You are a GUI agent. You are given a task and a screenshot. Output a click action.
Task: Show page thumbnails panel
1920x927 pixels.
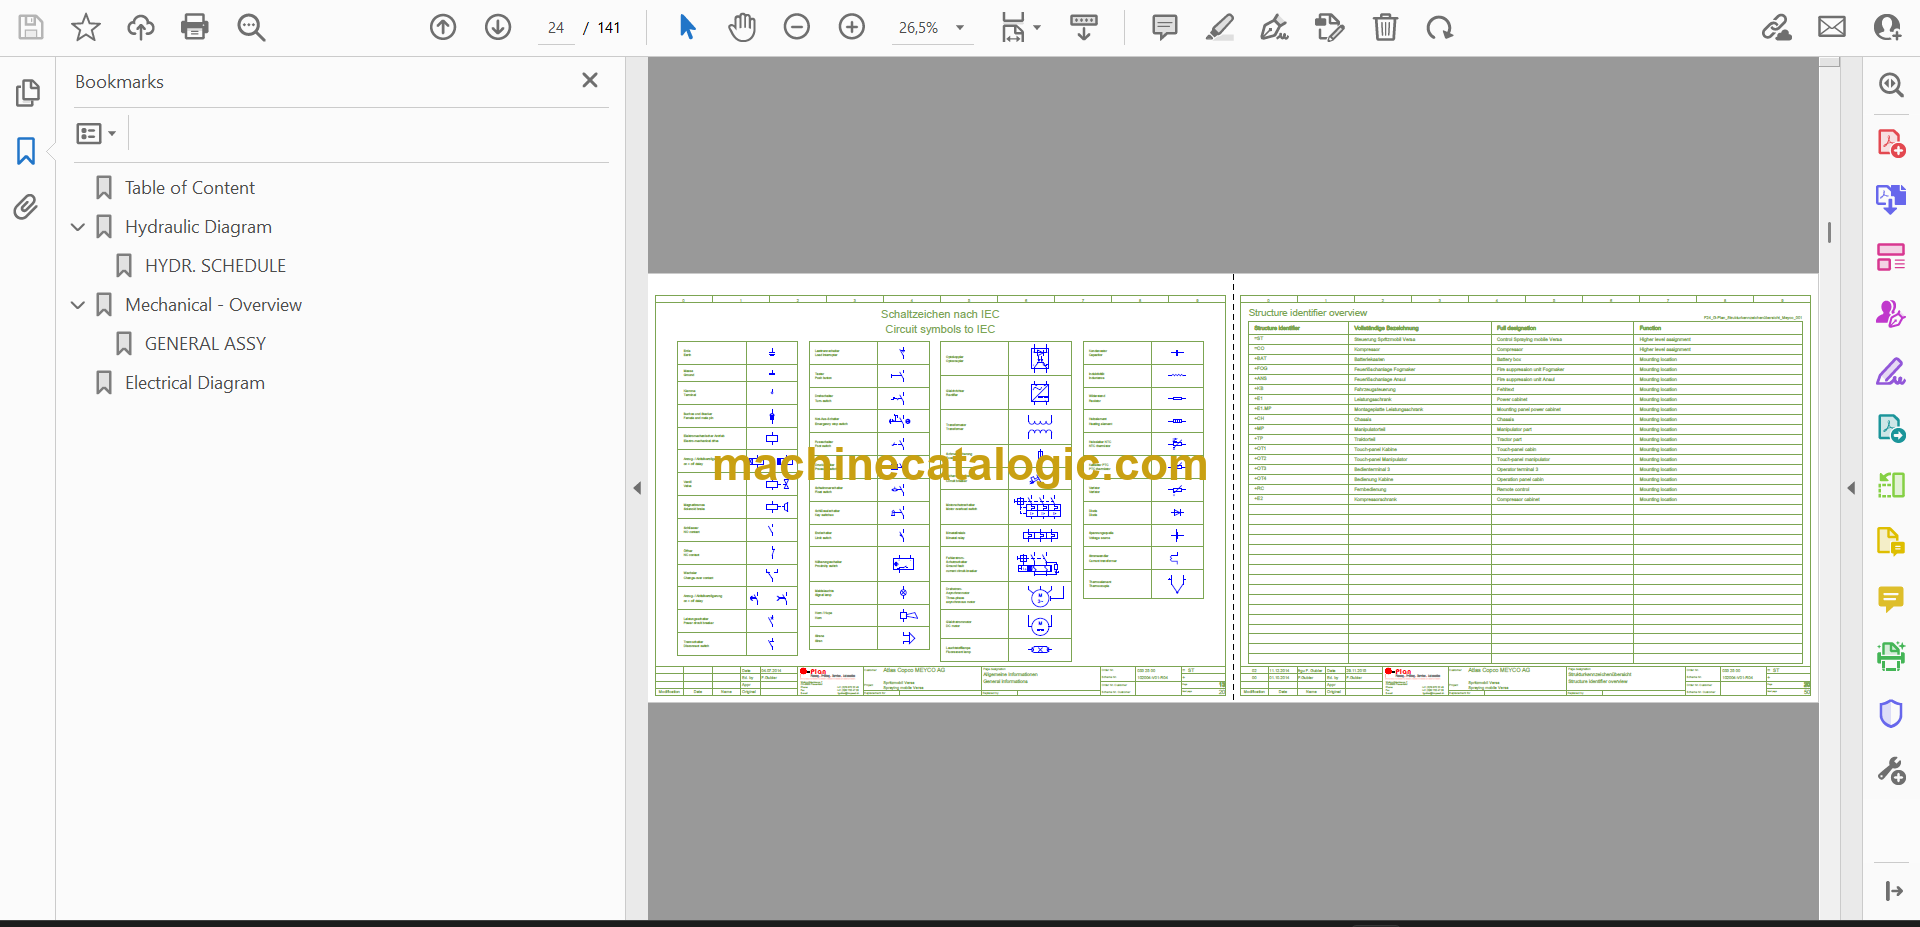[27, 93]
